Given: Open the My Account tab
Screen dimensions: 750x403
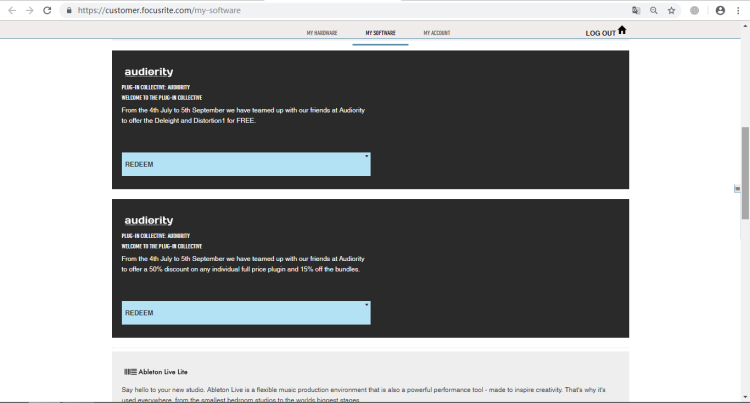Looking at the screenshot, I should tap(436, 33).
